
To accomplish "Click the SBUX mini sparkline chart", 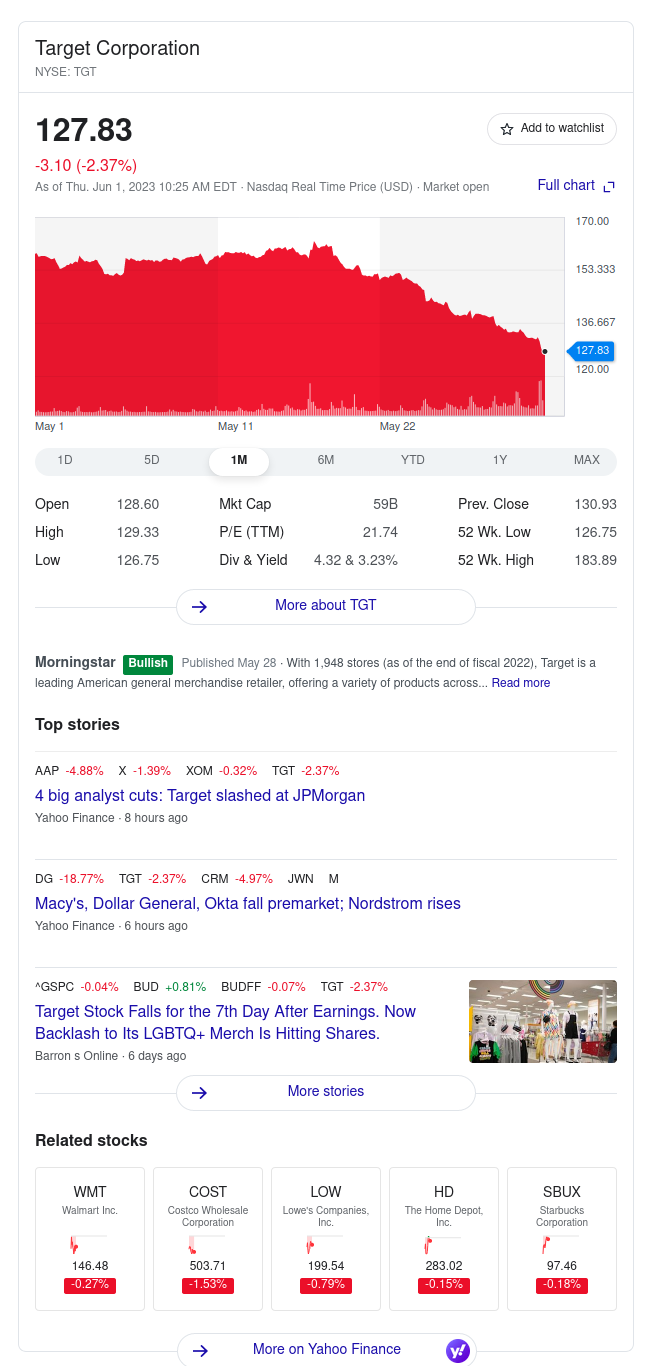I will coord(560,1244).
